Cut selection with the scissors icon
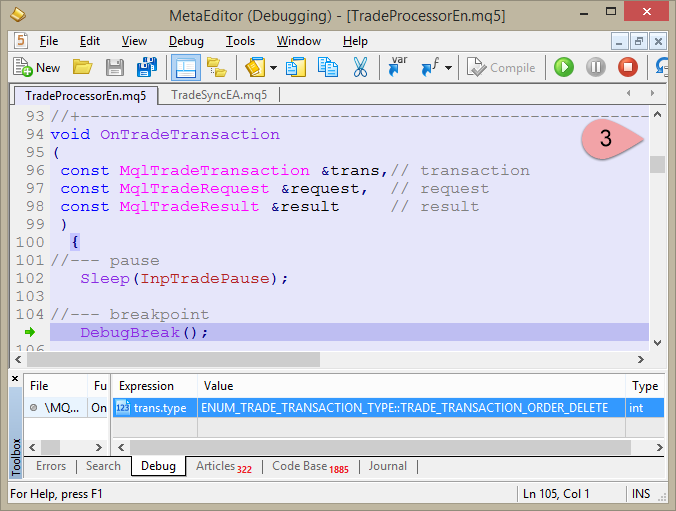 [x=360, y=67]
